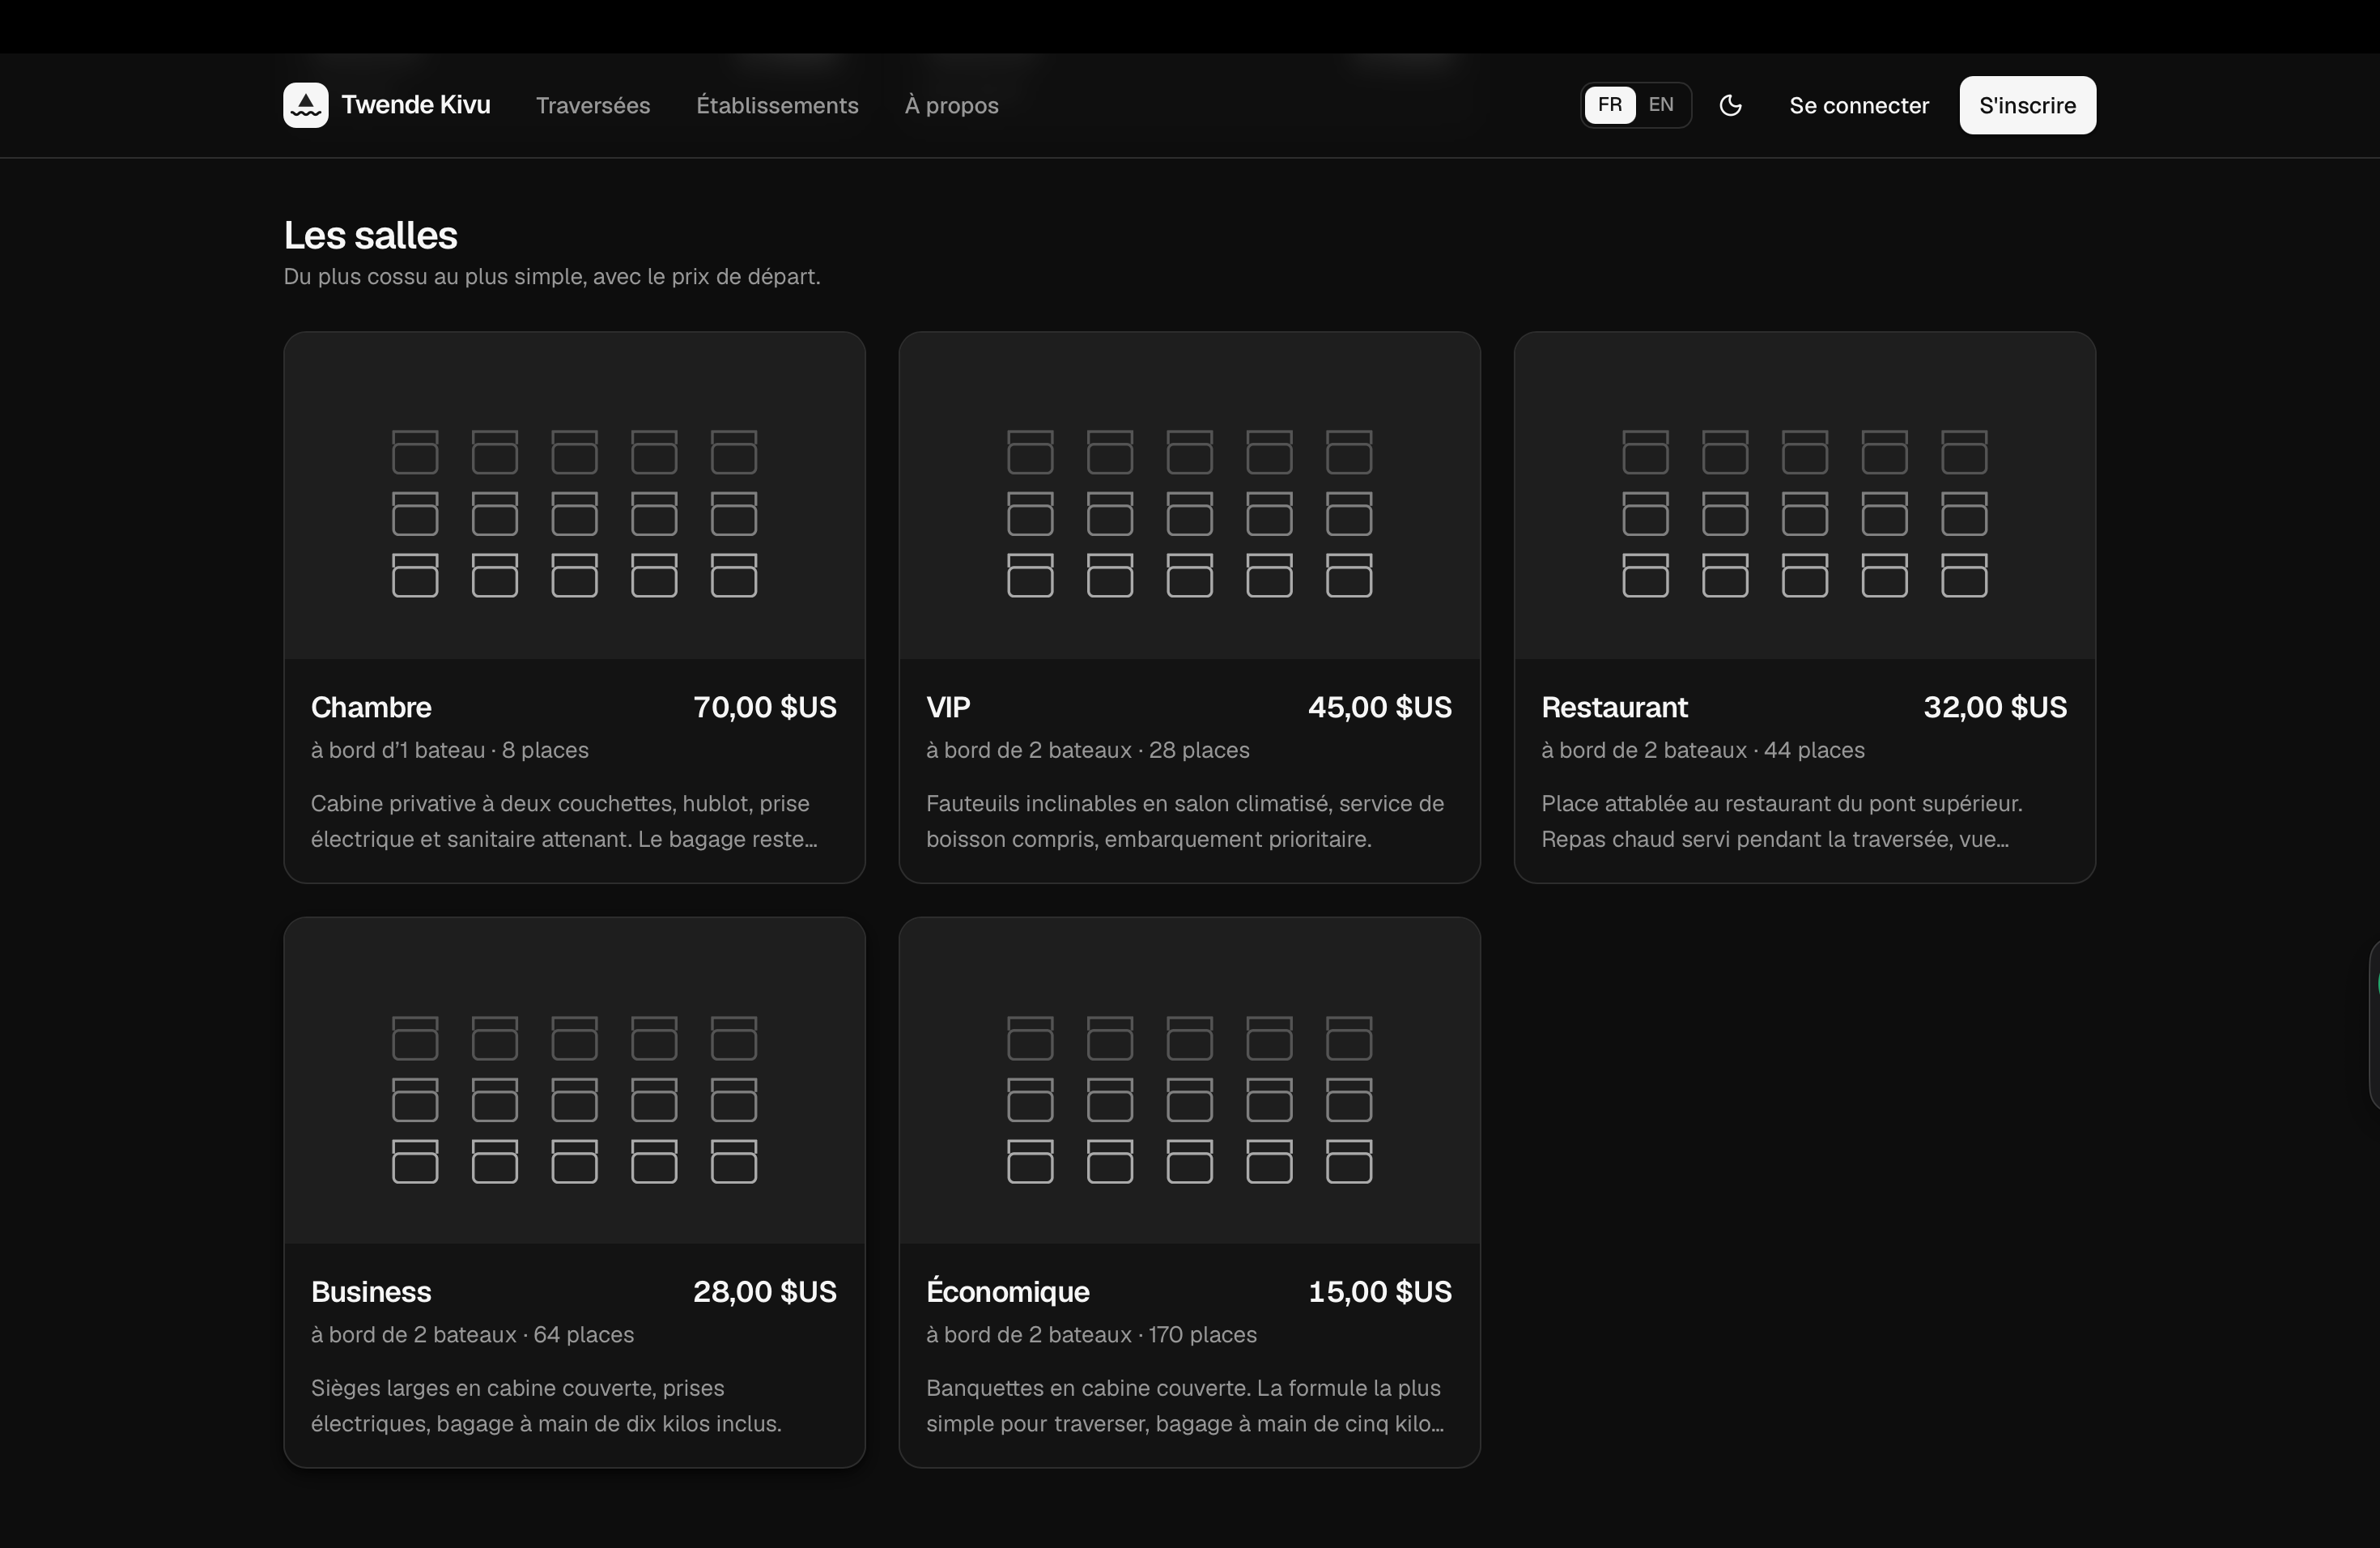Click the 15,00 $US price
Image resolution: width=2380 pixels, height=1548 pixels.
pos(1379,1292)
